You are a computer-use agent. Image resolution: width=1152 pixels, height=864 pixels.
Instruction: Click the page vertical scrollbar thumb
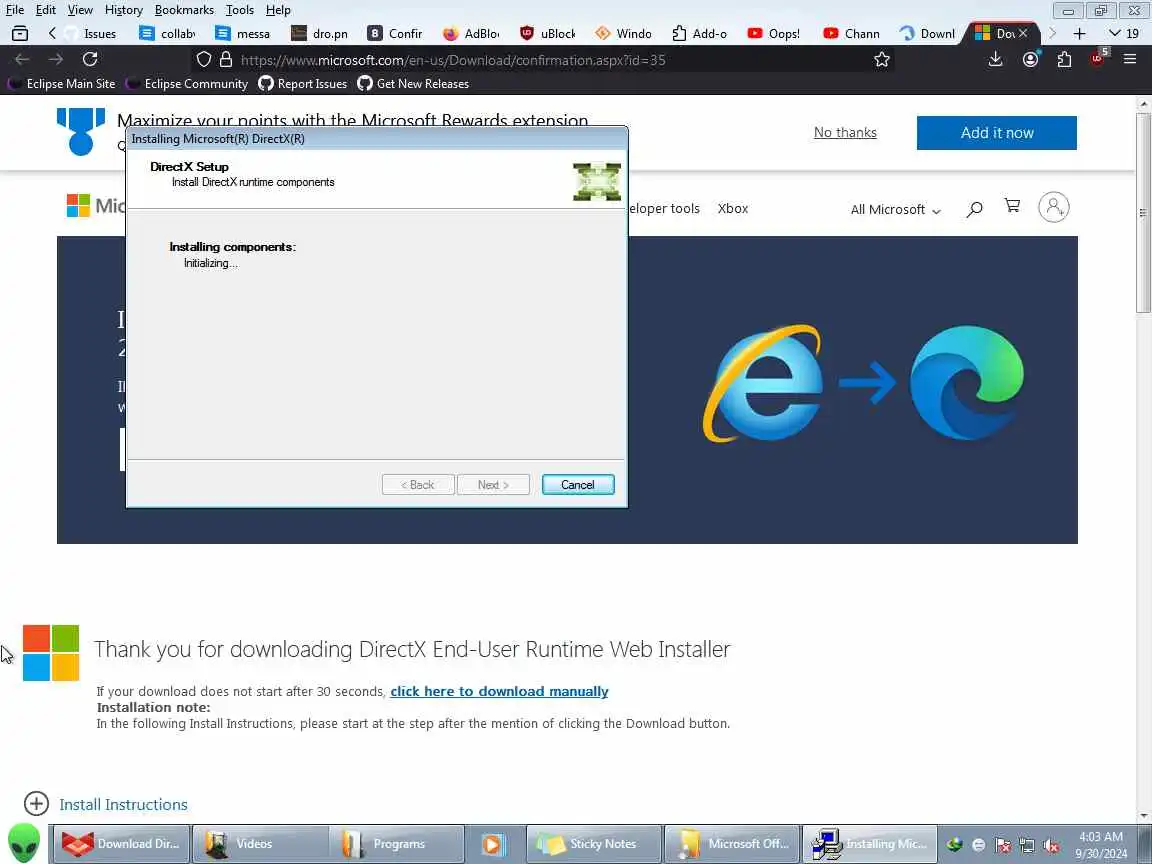pos(1143,213)
